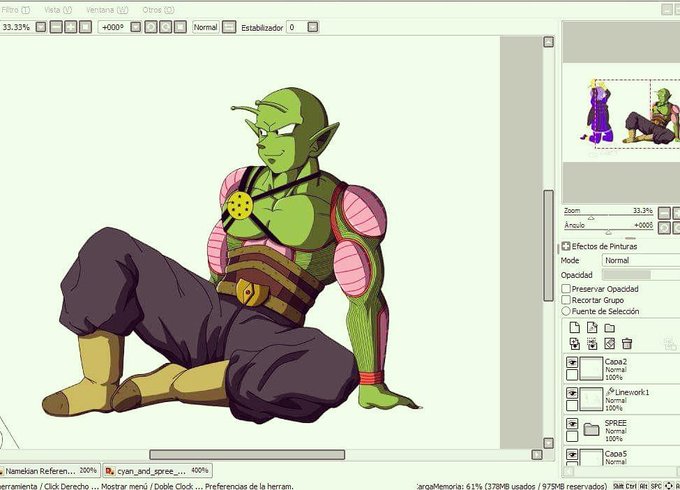Click layer panel scrollbar left arrow
680x490 pixels.
click(x=568, y=471)
